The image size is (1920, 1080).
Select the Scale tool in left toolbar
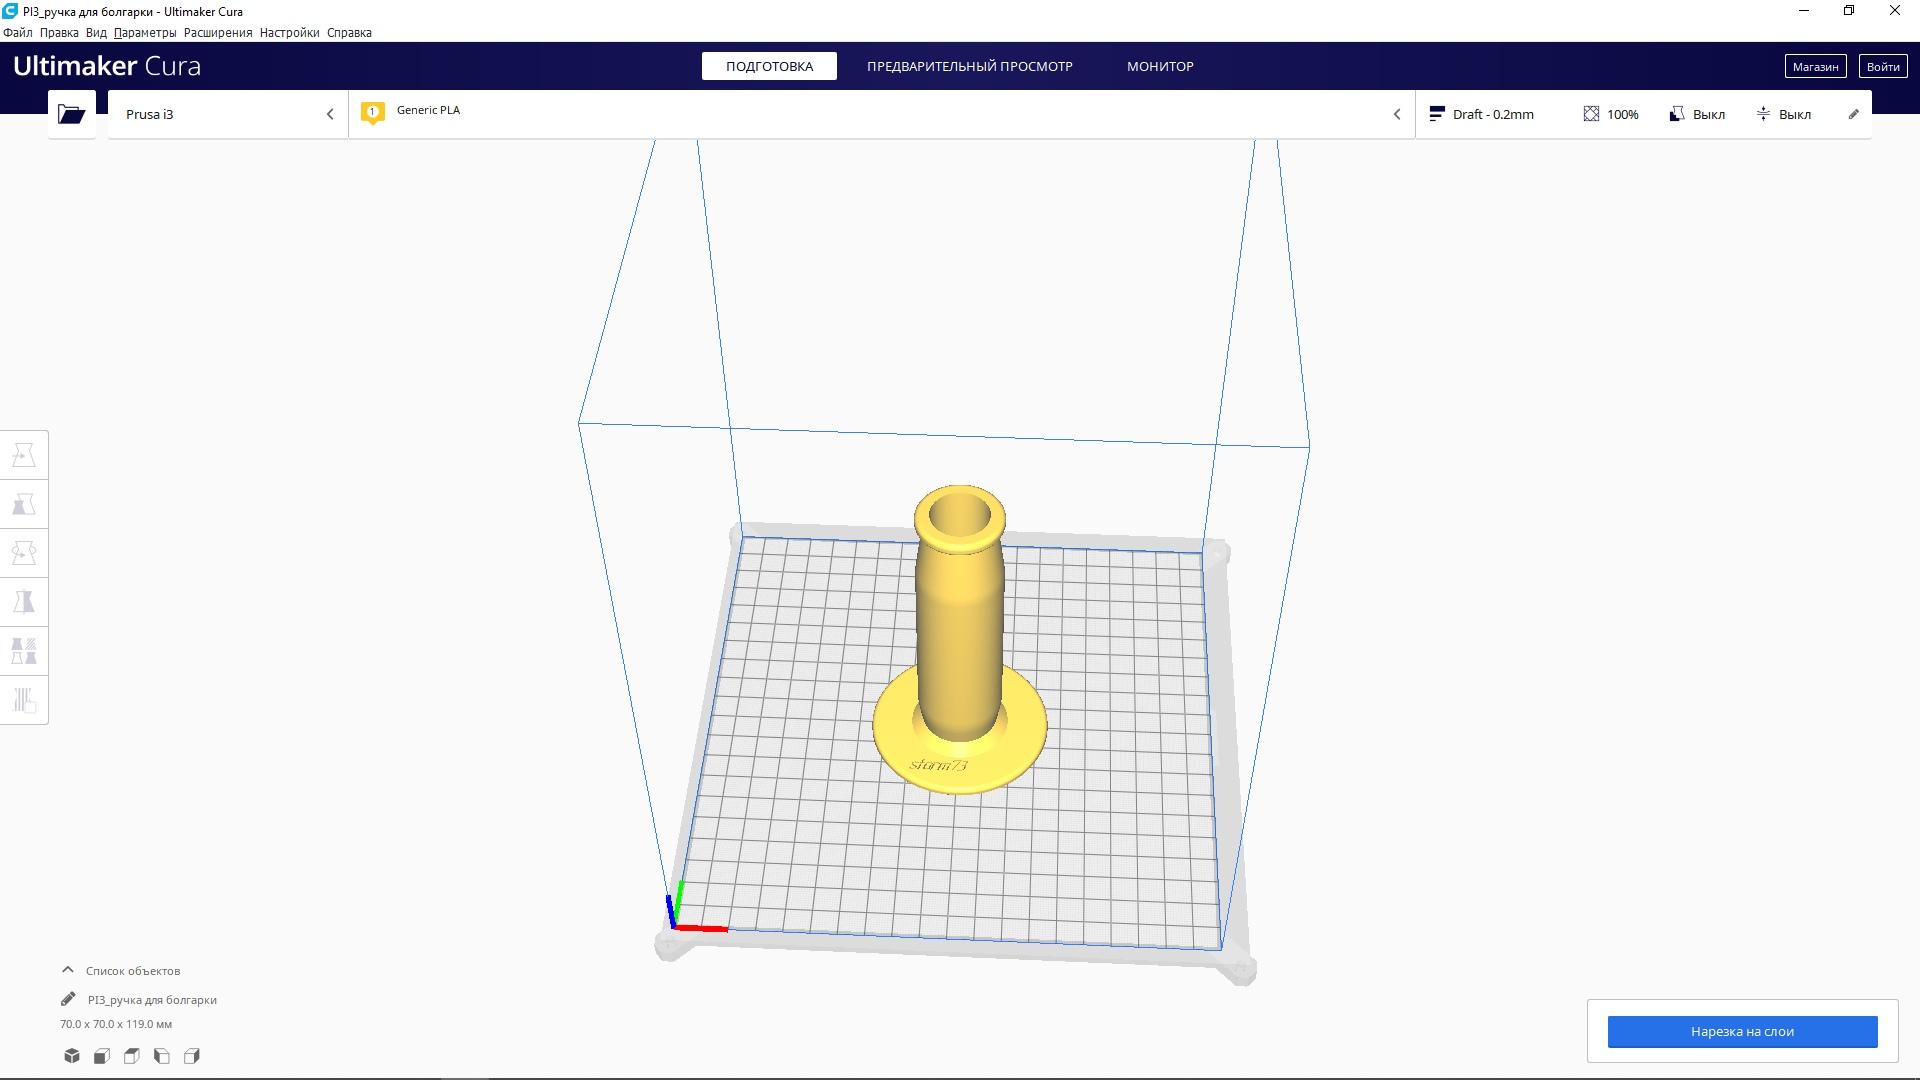[24, 505]
